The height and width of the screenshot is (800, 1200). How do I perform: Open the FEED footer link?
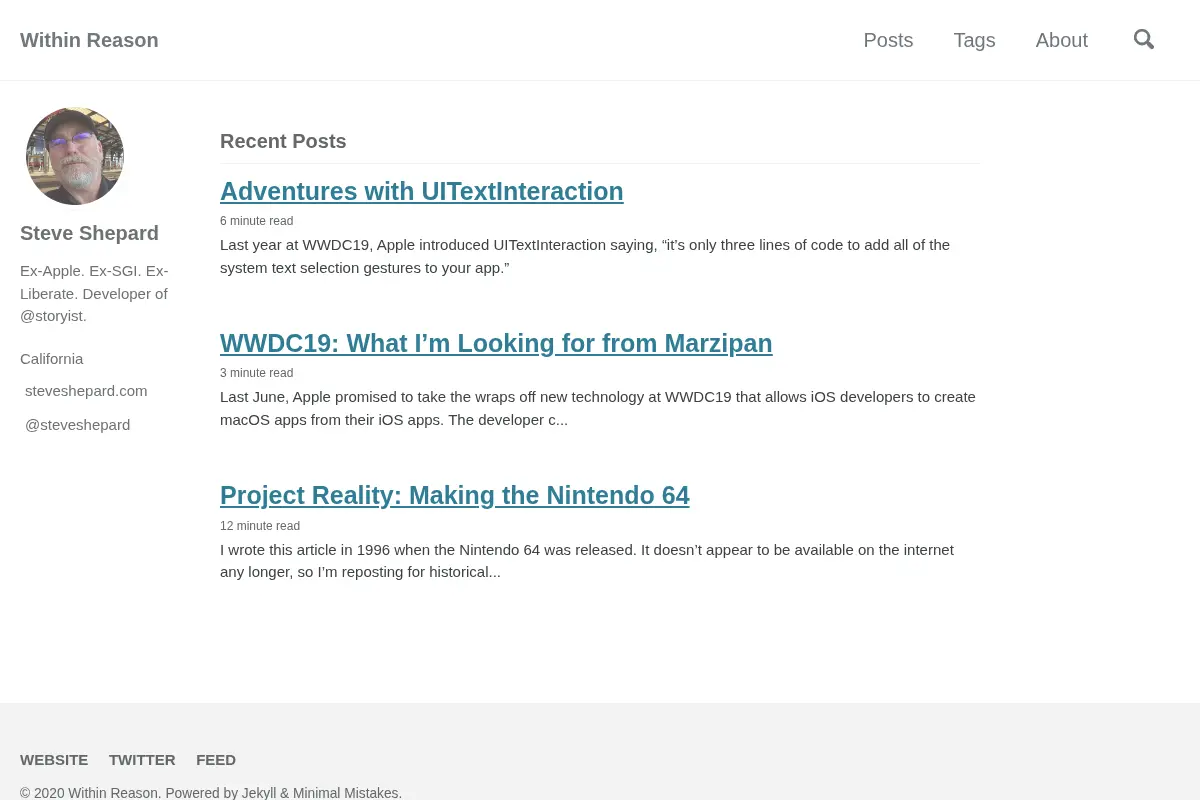point(216,760)
